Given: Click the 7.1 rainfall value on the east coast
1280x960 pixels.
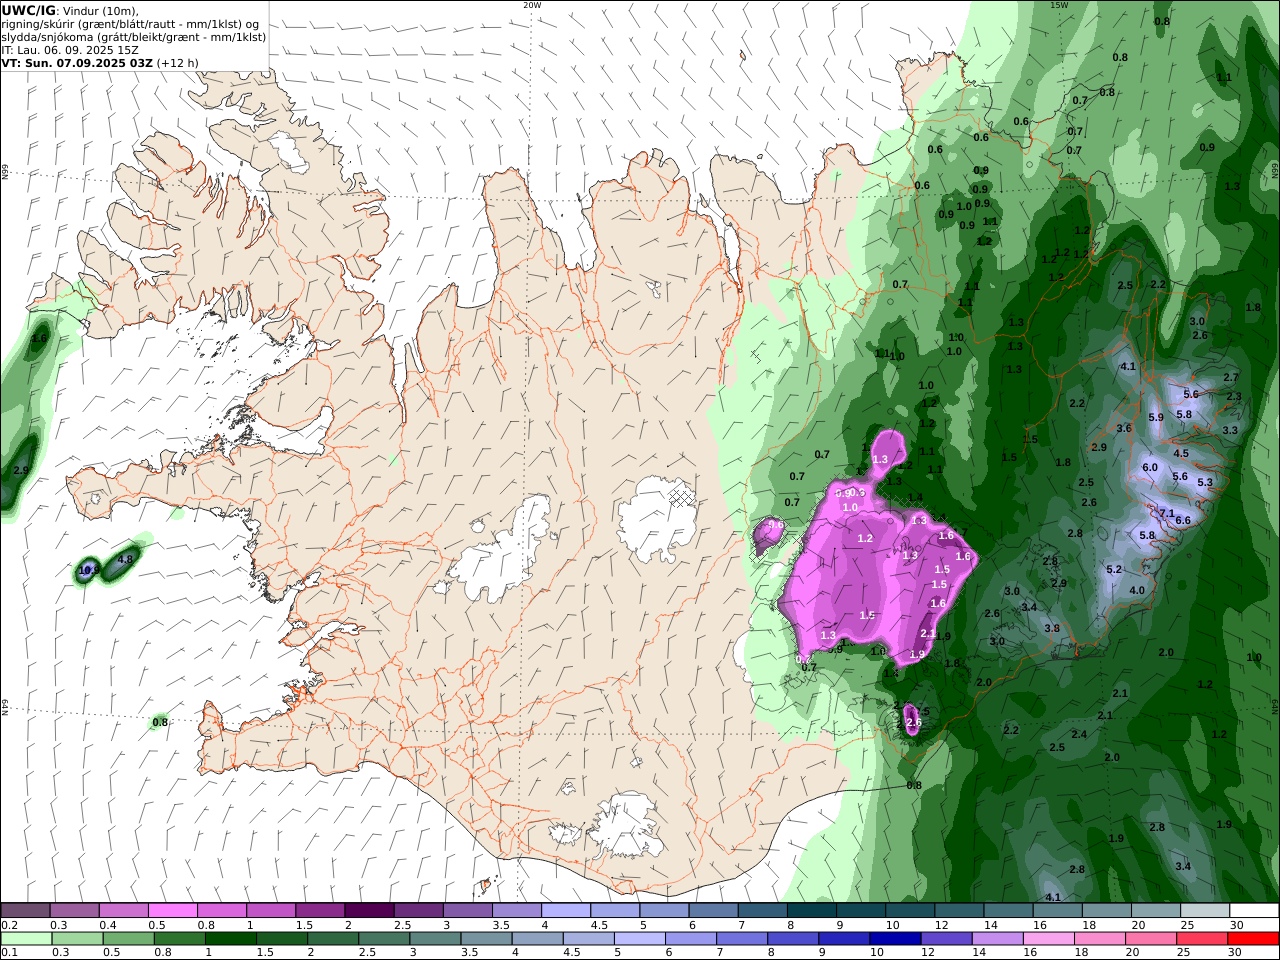Looking at the screenshot, I should (x=1166, y=513).
